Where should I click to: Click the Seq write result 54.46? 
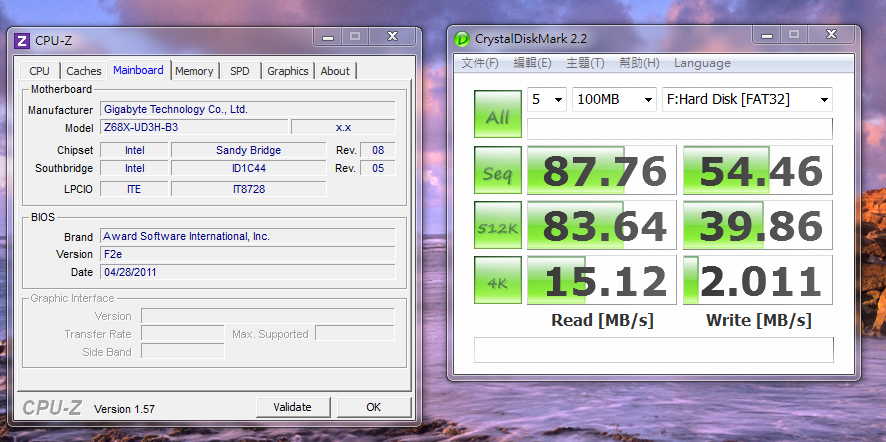tap(758, 170)
